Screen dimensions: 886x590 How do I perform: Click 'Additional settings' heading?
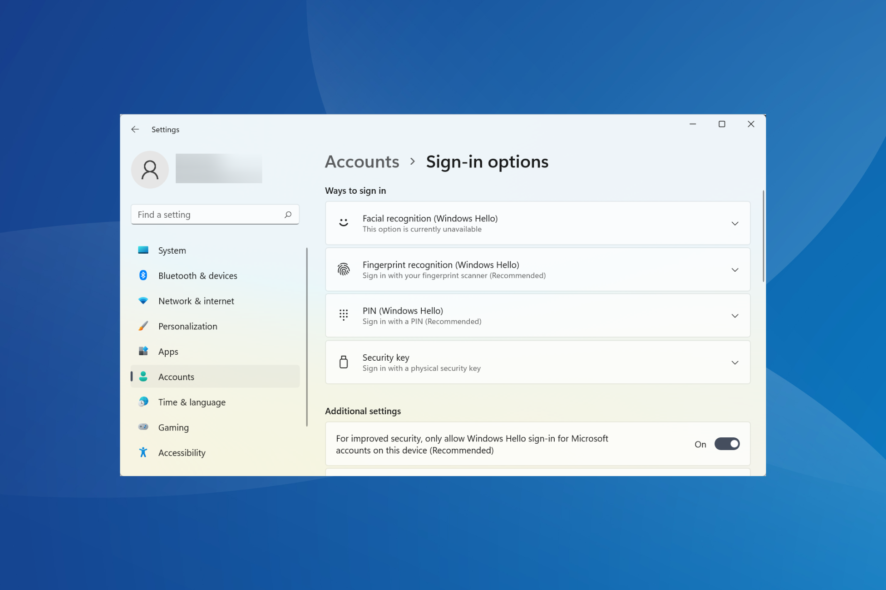pos(363,411)
